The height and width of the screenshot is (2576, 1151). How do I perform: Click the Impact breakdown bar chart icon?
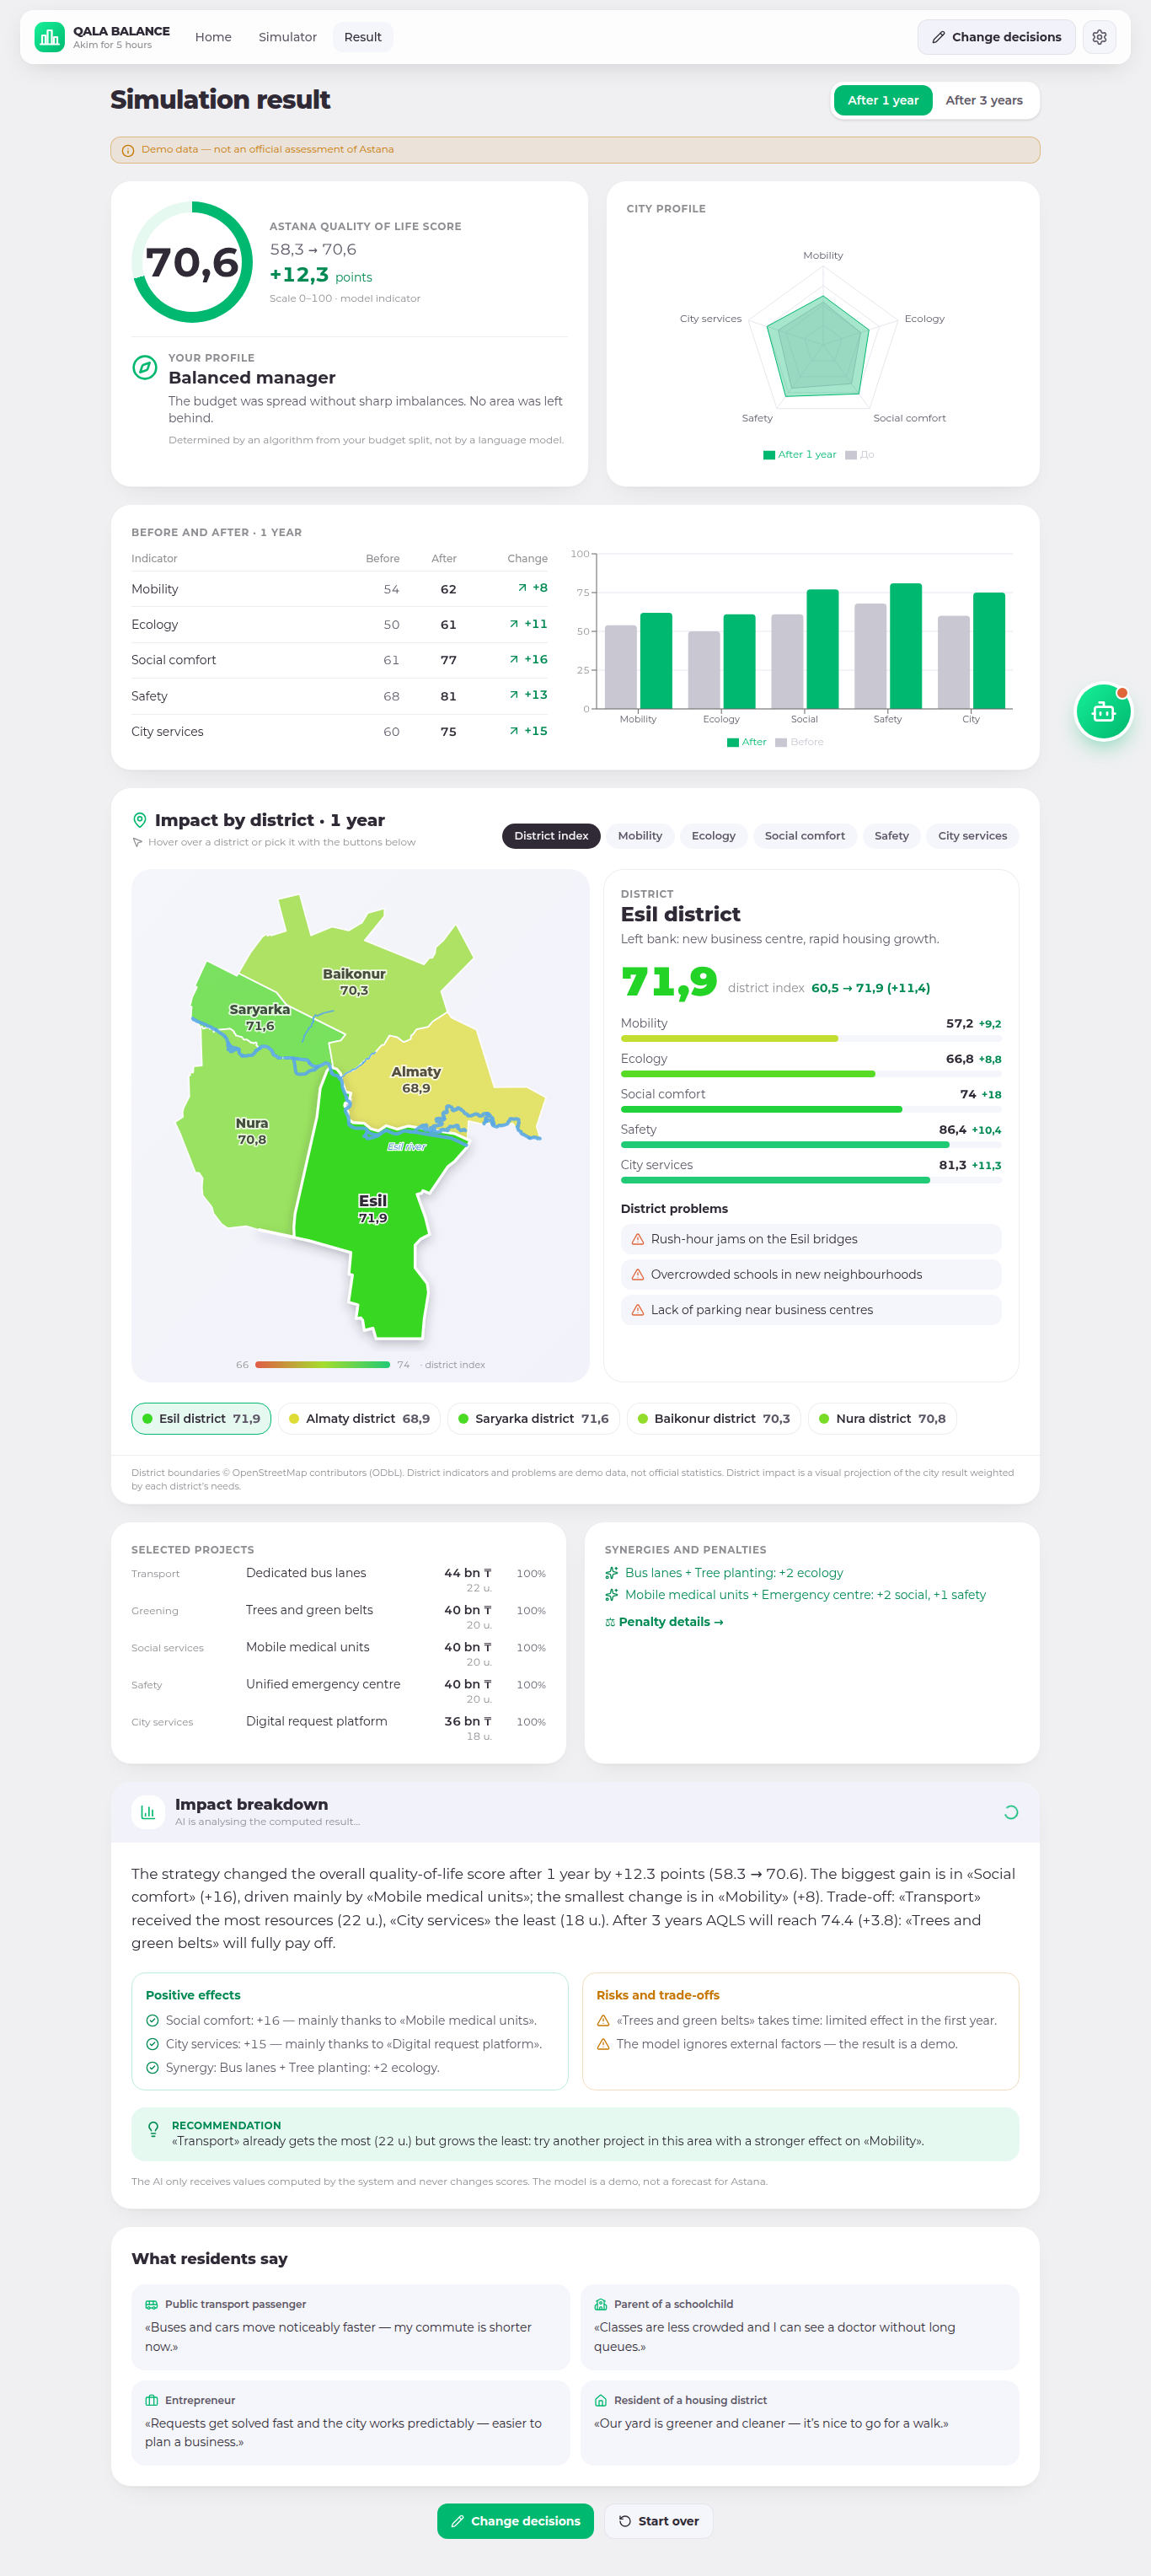point(148,1811)
